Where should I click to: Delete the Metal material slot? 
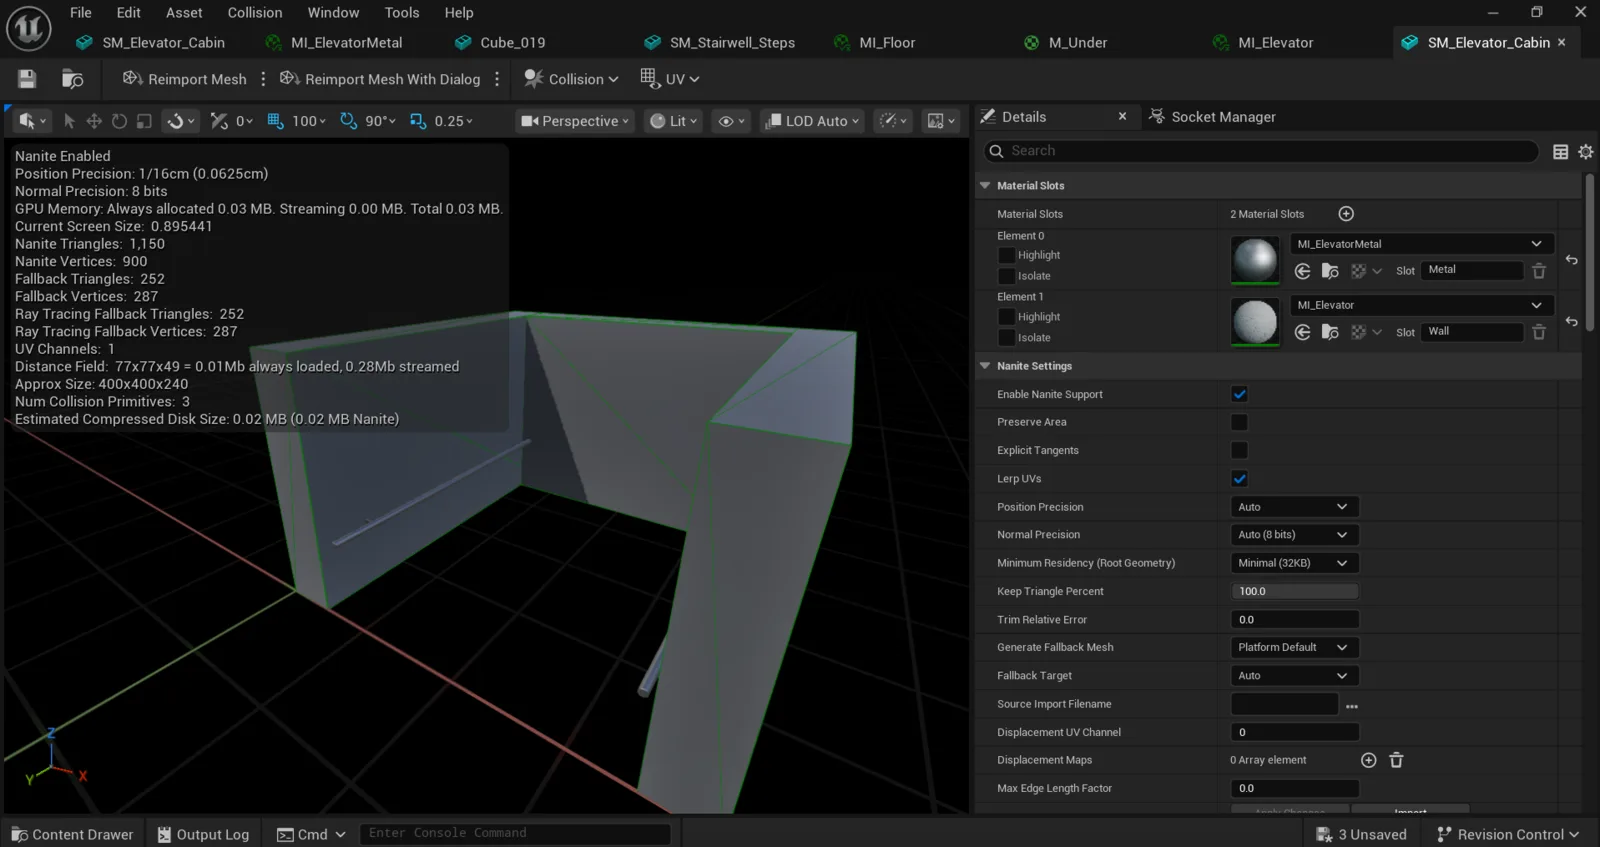1539,271
